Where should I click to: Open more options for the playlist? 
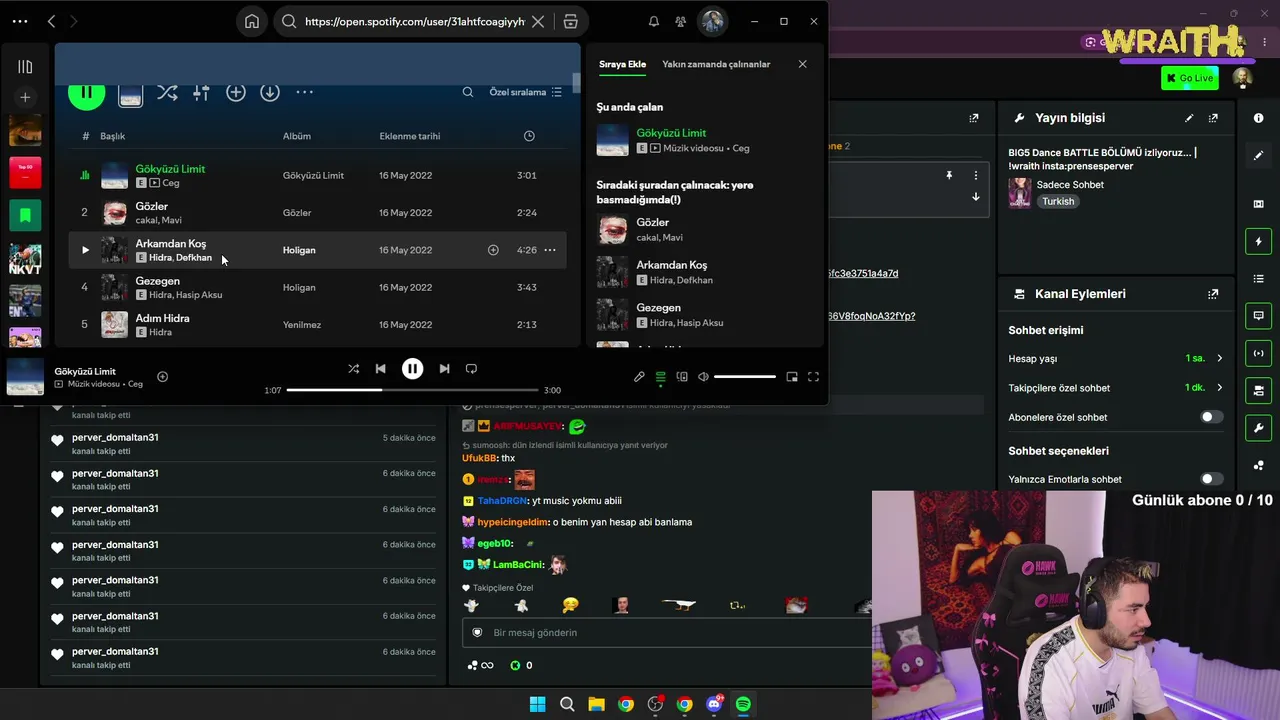coord(305,92)
